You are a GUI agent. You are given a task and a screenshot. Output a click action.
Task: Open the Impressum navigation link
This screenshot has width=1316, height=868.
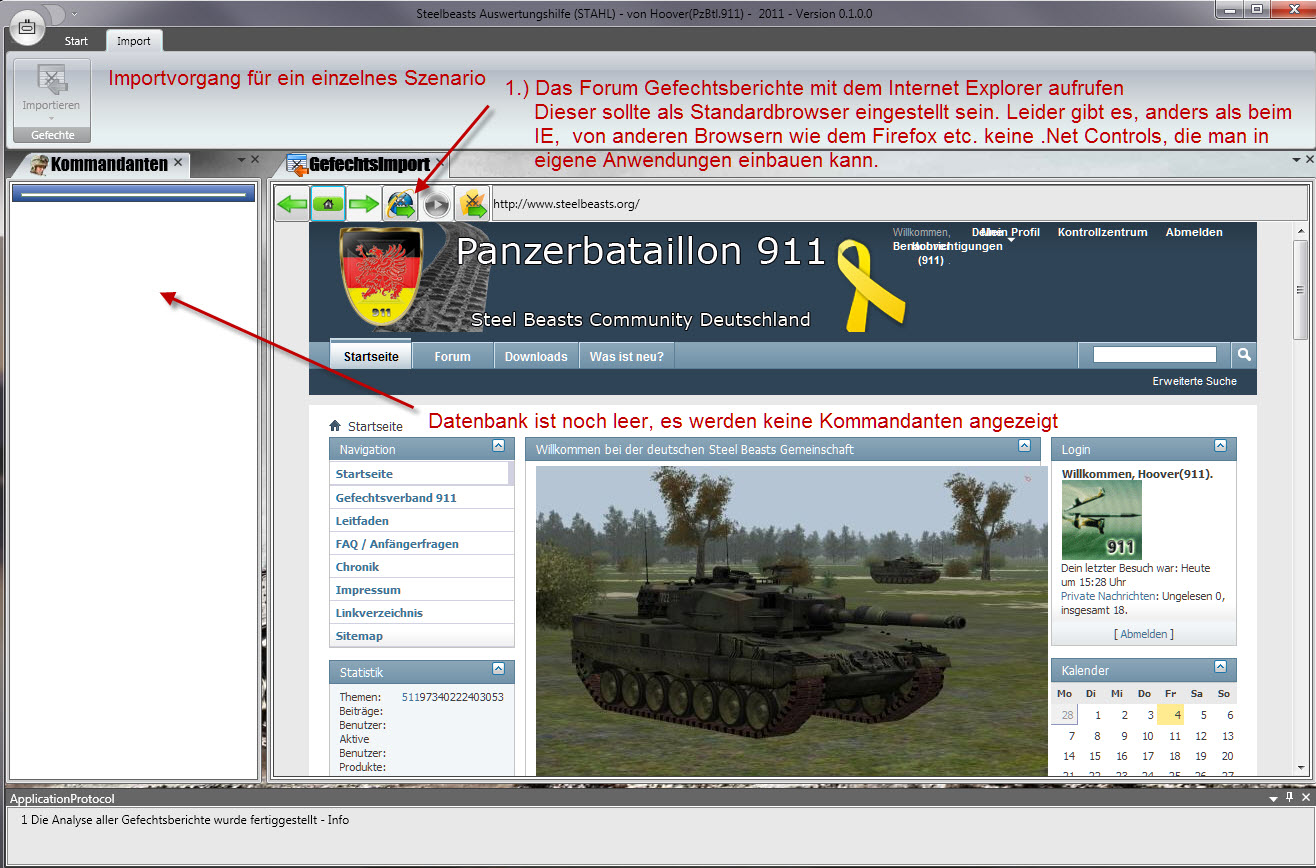(368, 590)
